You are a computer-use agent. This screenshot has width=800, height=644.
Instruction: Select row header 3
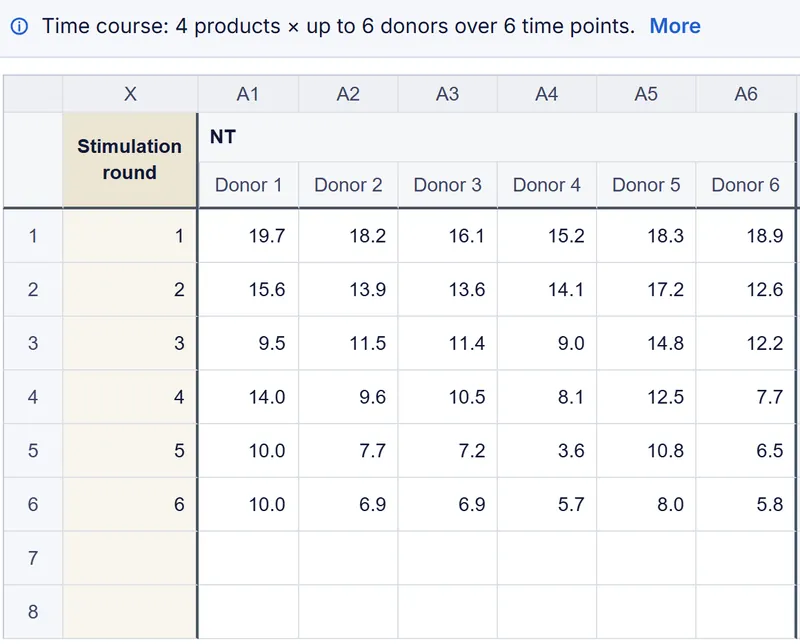click(33, 343)
